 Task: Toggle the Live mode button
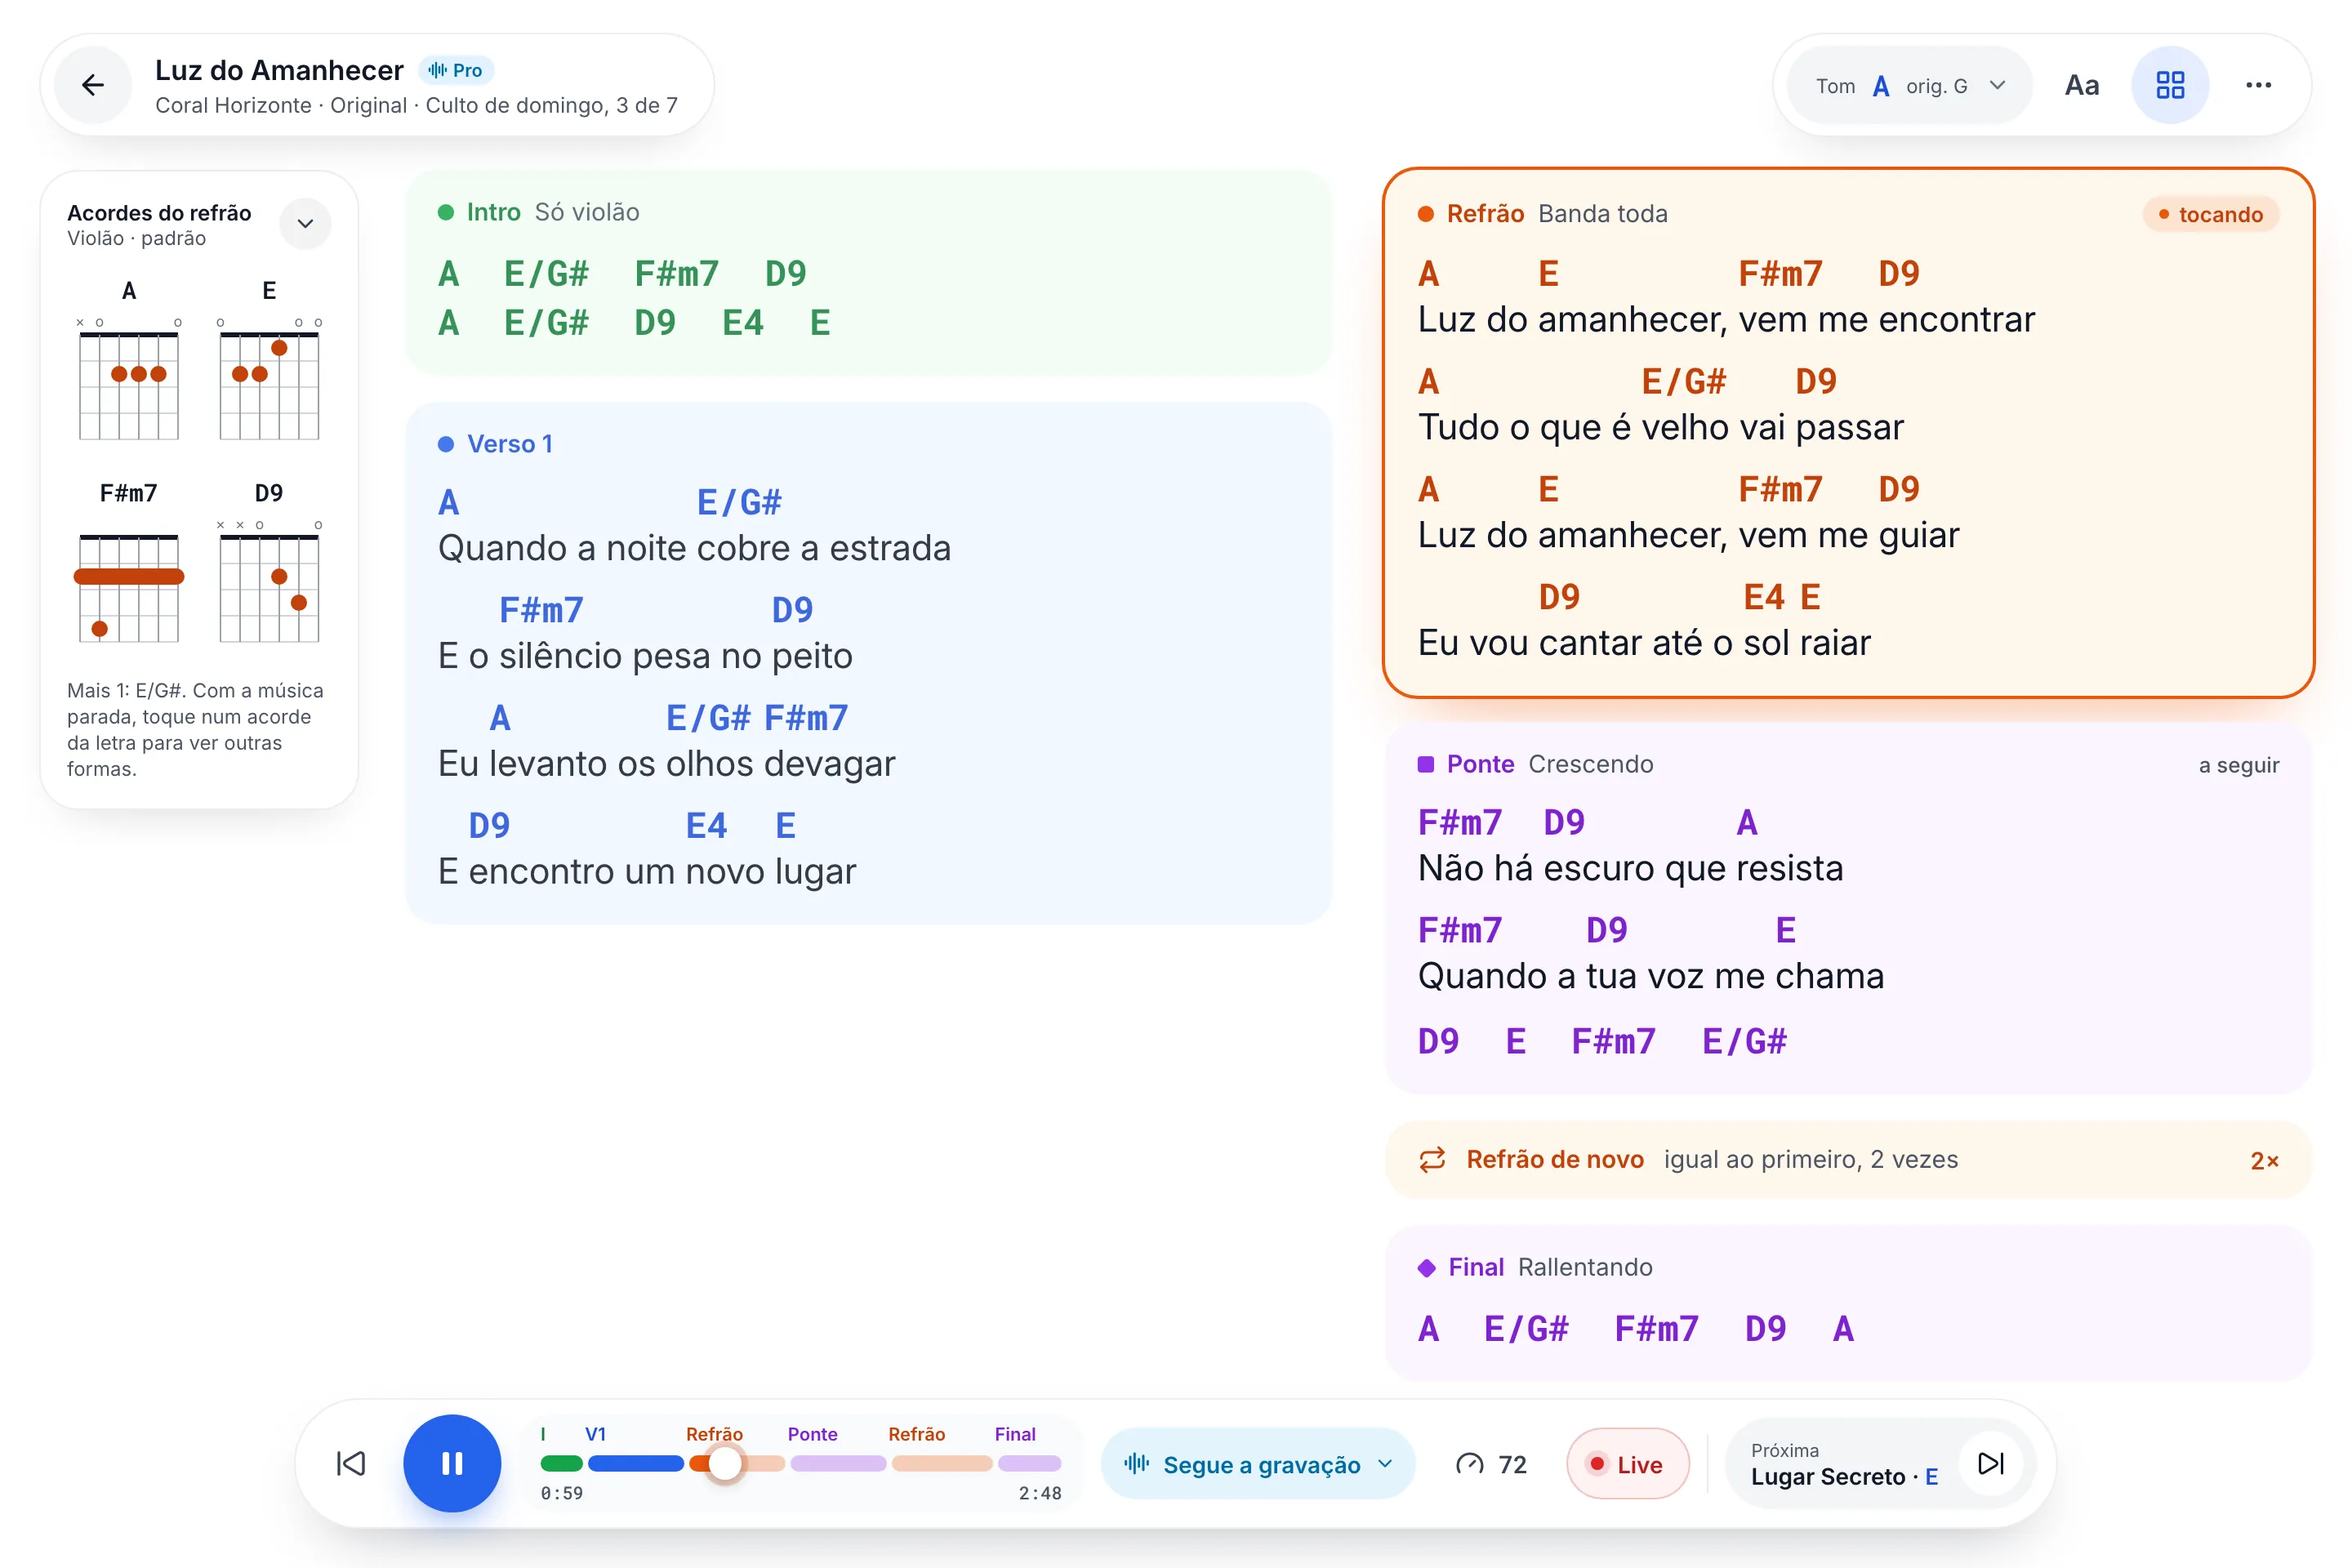pyautogui.click(x=1627, y=1464)
